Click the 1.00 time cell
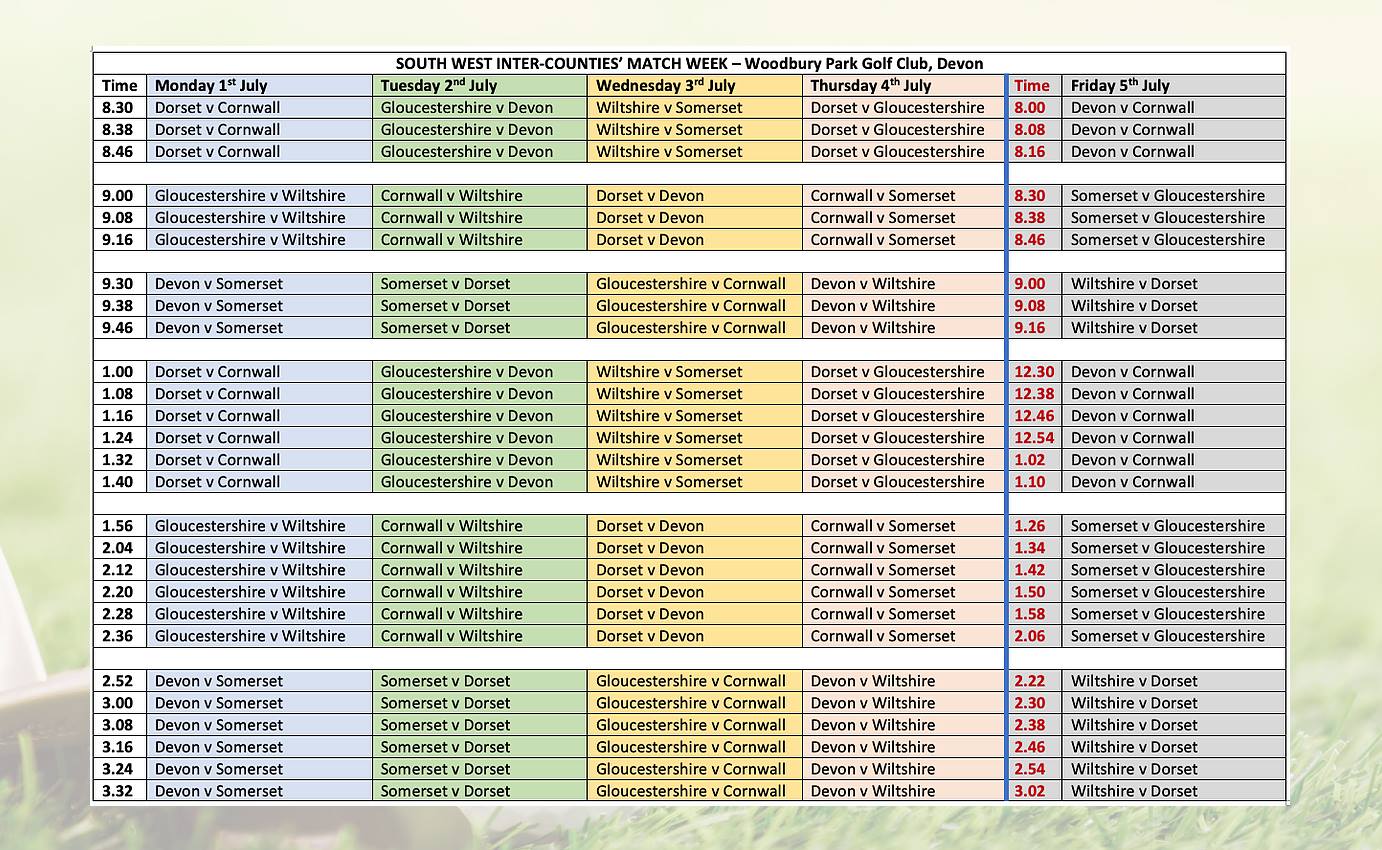The image size is (1382, 850). coord(120,371)
